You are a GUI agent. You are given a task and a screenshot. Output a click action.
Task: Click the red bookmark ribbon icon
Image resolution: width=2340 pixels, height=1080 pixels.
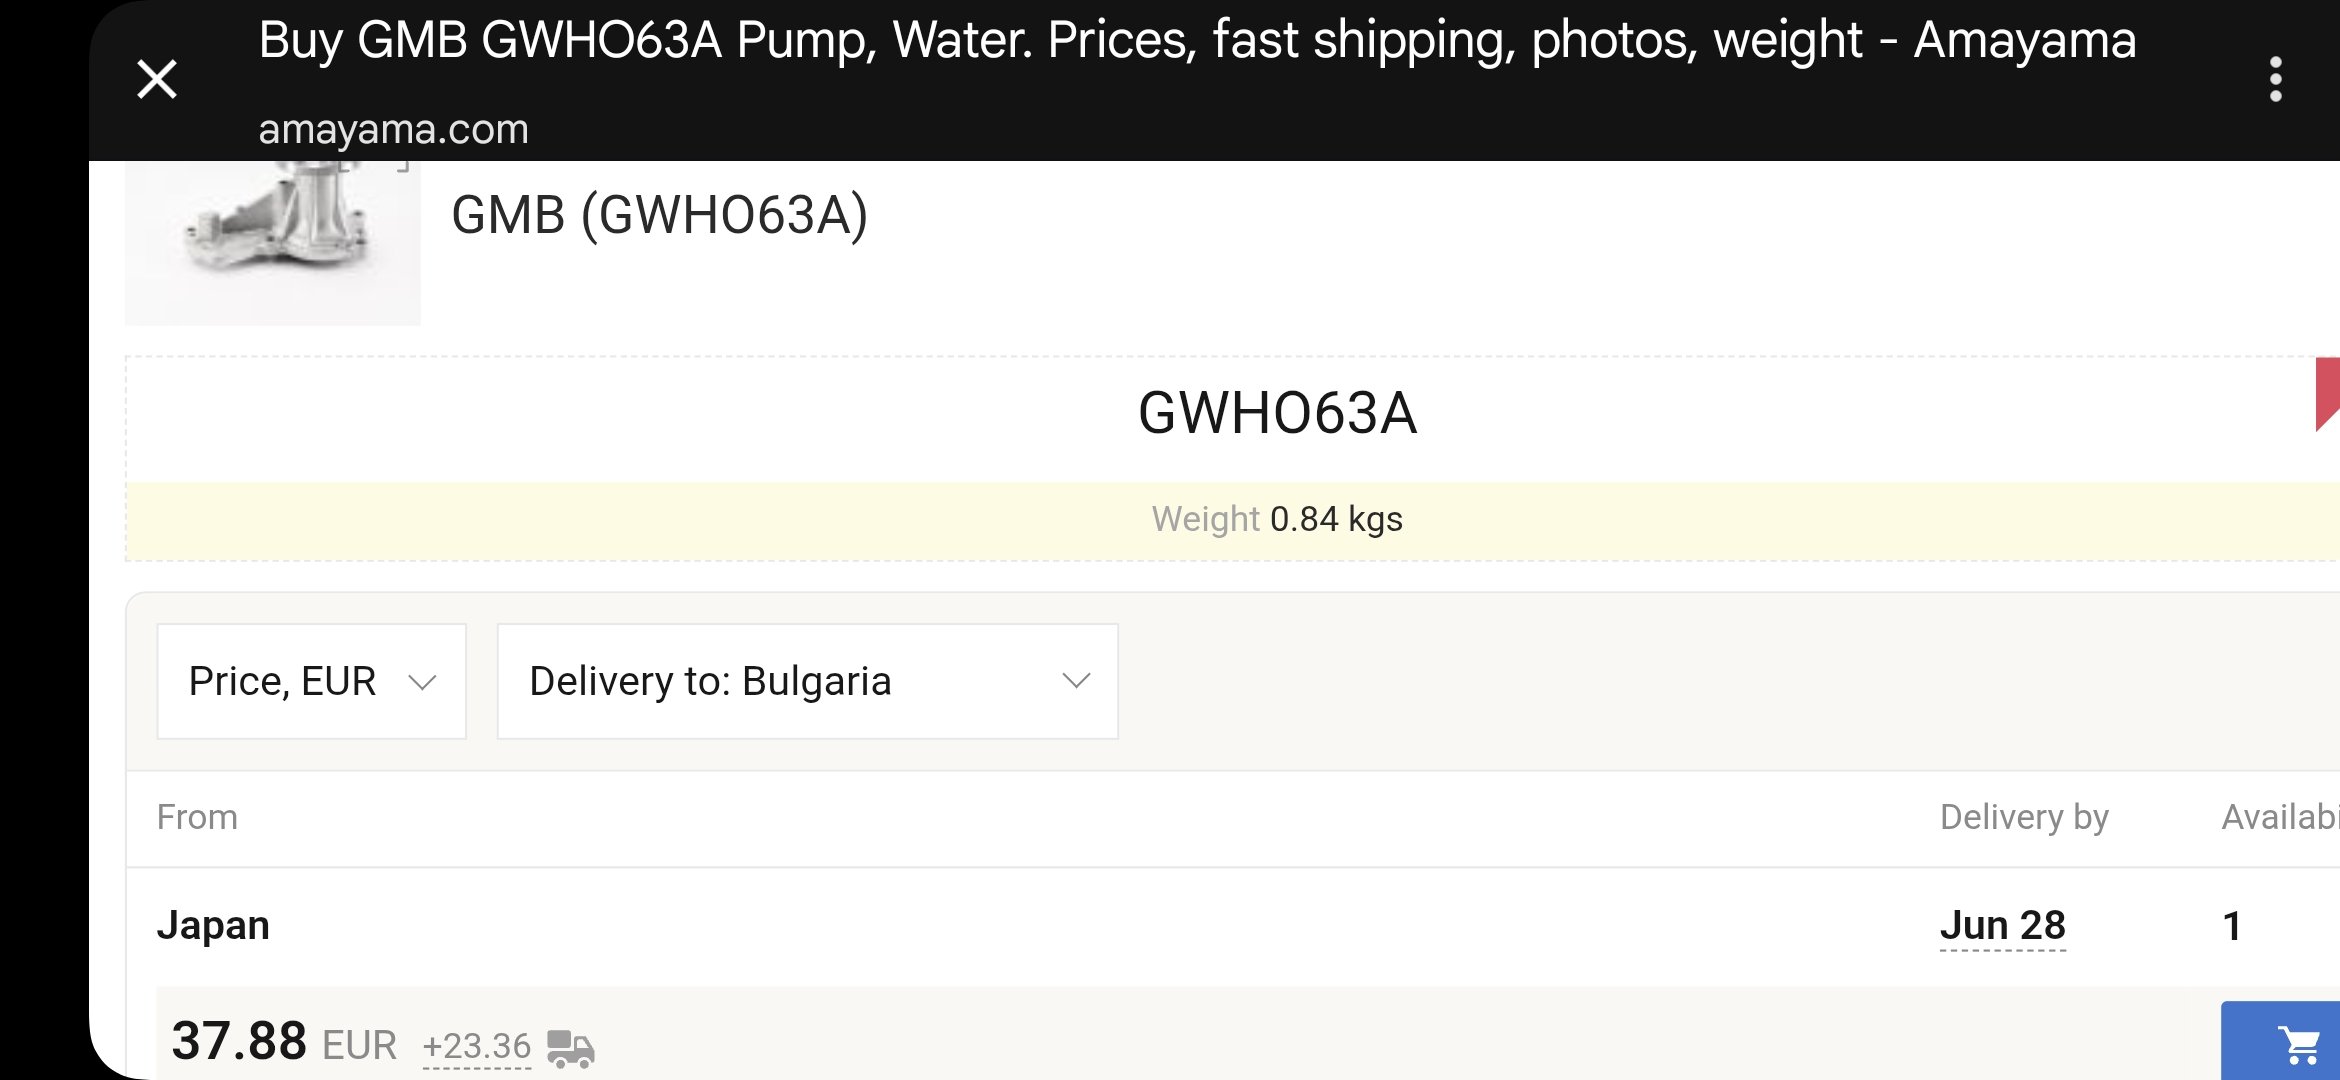[2327, 394]
